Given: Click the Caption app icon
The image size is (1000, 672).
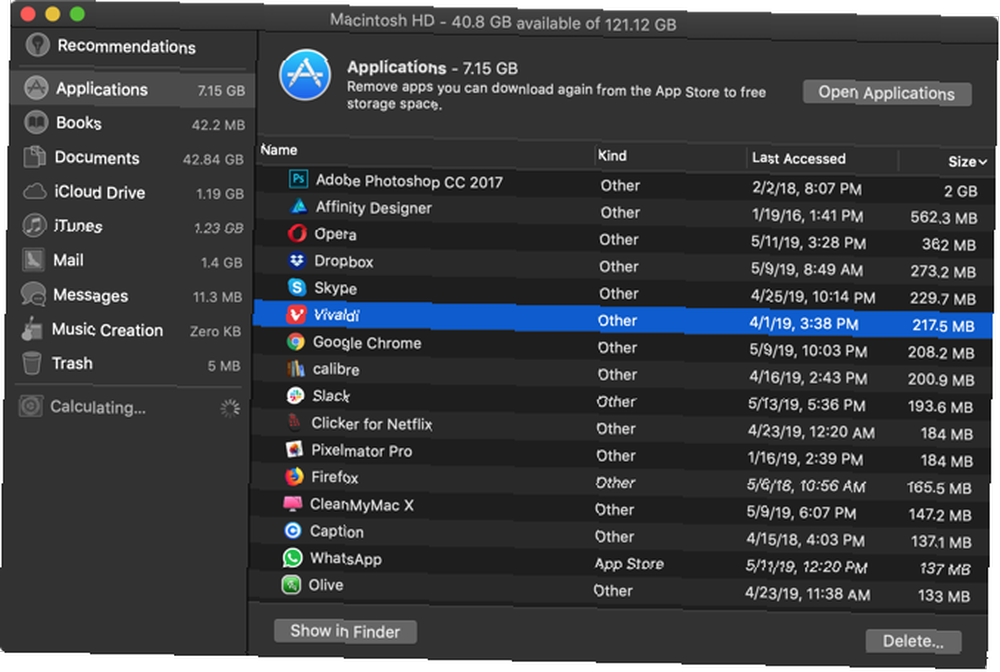Looking at the screenshot, I should click(293, 530).
